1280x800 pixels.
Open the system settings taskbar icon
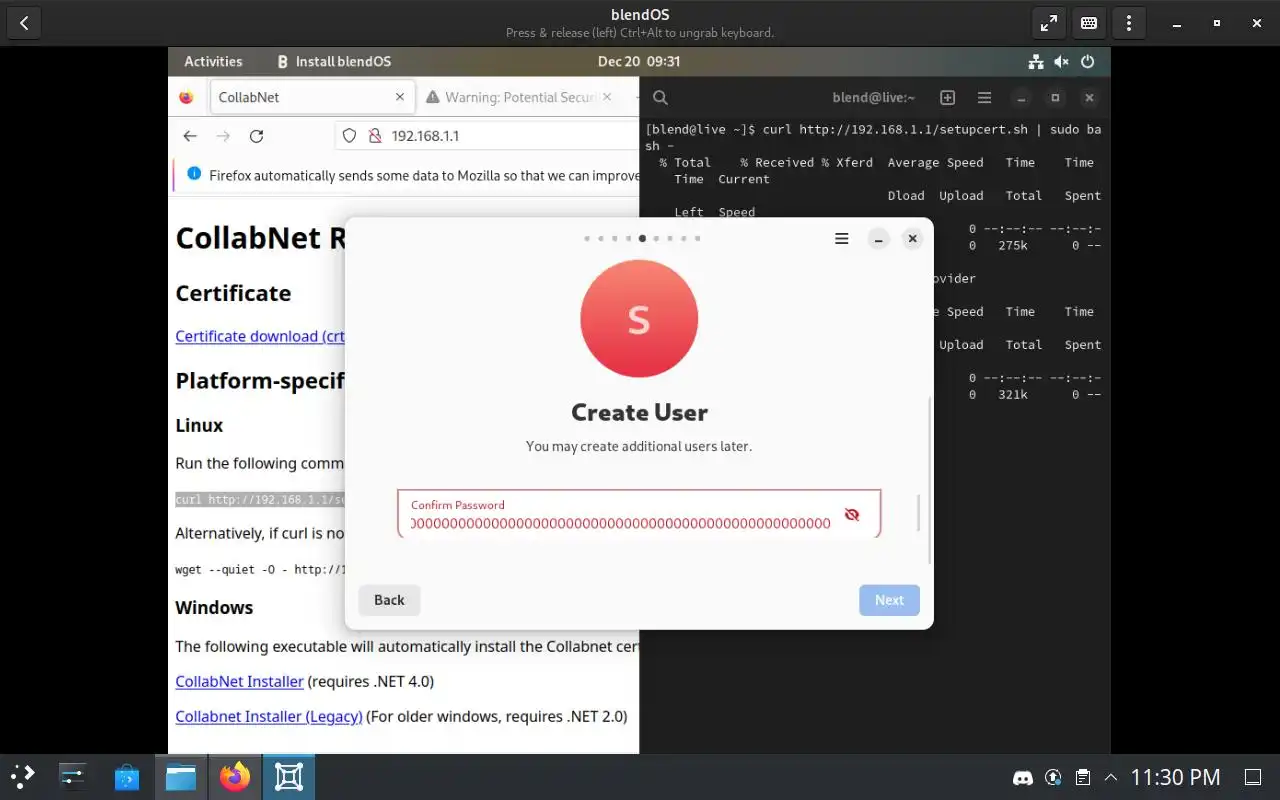[73, 777]
